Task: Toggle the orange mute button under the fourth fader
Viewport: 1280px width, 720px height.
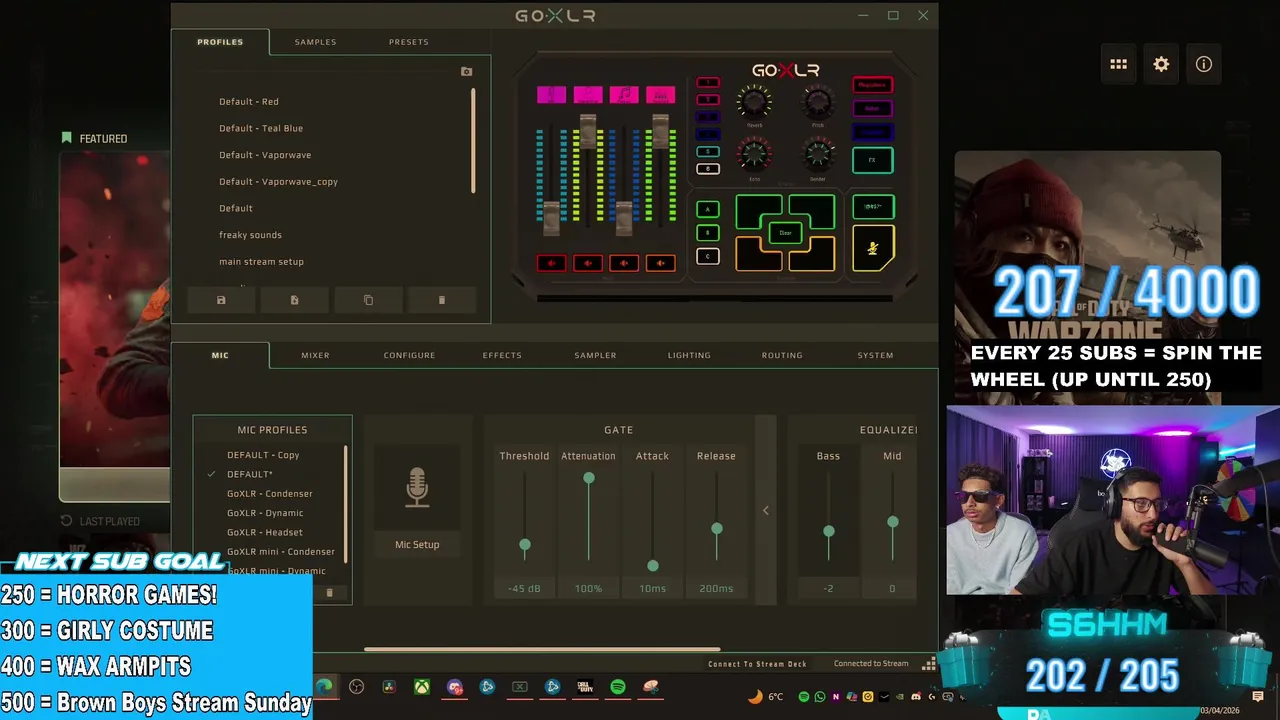Action: (x=661, y=263)
